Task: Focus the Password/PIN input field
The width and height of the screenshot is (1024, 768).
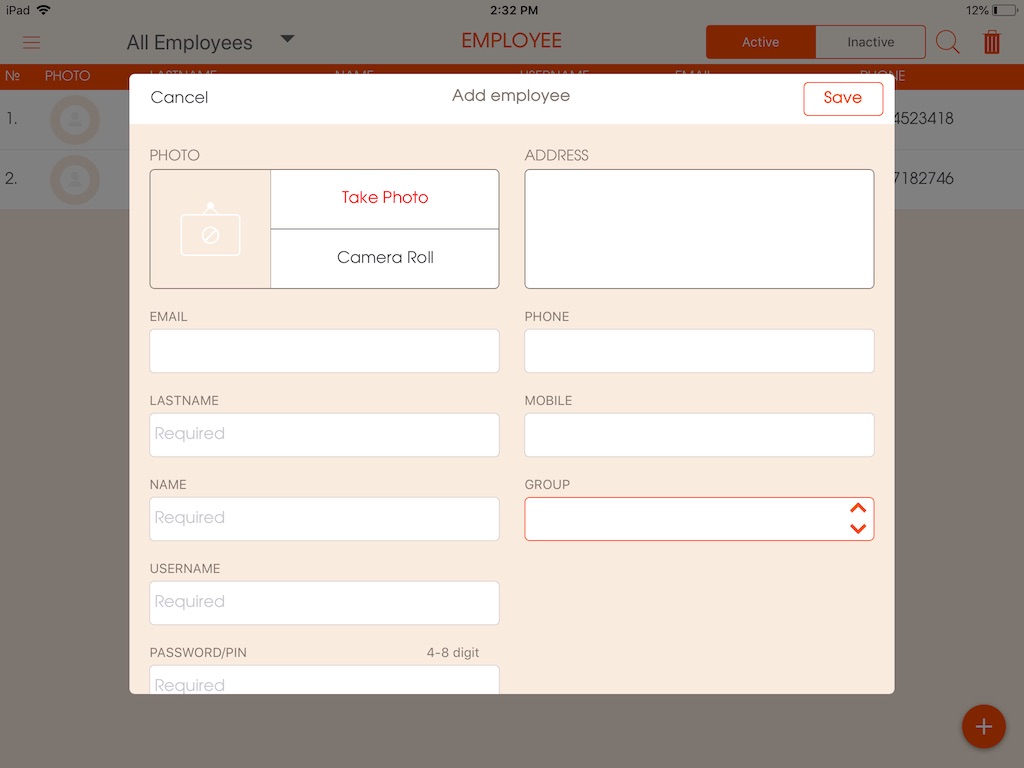Action: coord(325,679)
